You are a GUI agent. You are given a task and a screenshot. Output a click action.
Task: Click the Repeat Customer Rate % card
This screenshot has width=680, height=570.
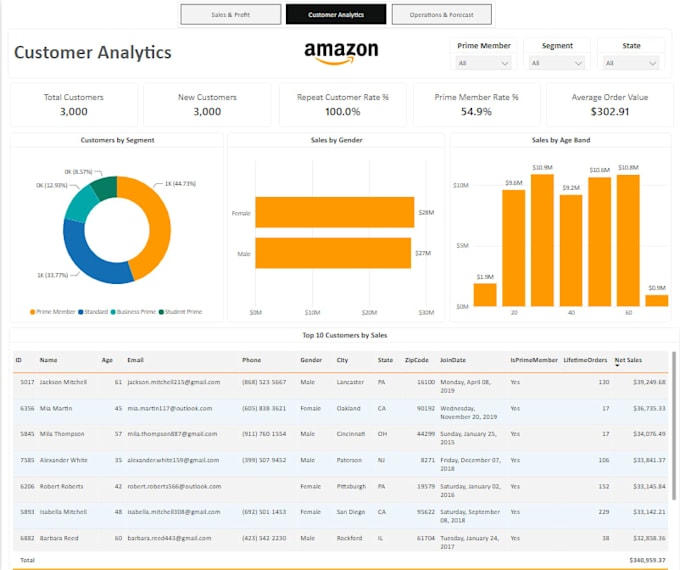point(343,105)
